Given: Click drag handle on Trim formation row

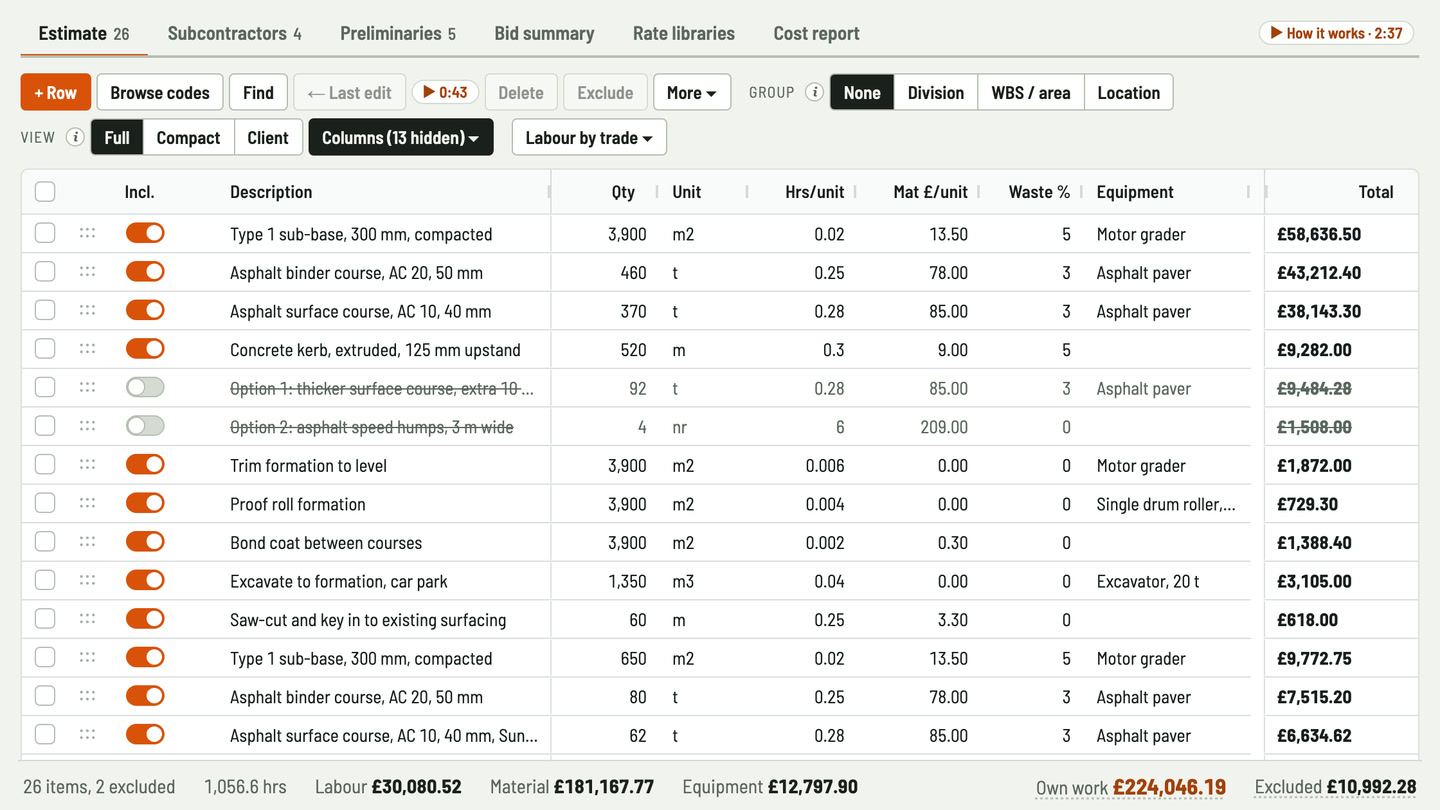Looking at the screenshot, I should [x=87, y=465].
